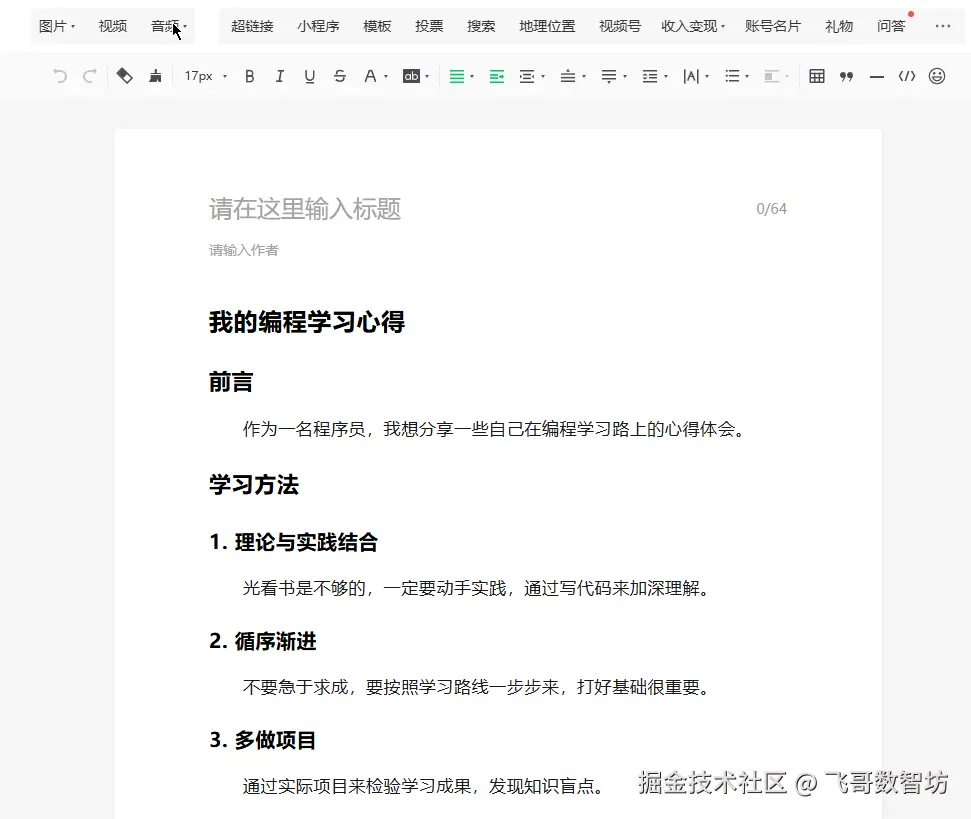The height and width of the screenshot is (819, 971).
Task: Insert a 账号名片 account card
Action: pyautogui.click(x=773, y=26)
